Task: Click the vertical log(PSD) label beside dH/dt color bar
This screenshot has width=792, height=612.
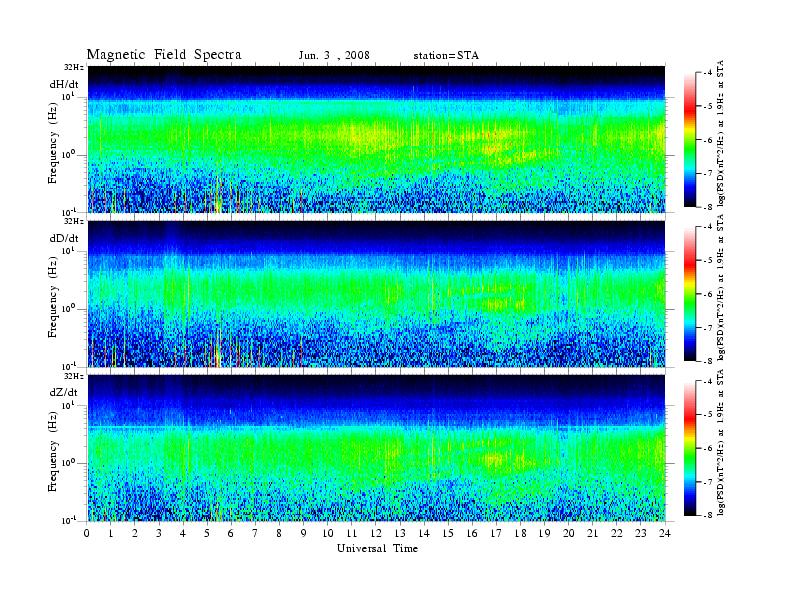Action: point(721,133)
